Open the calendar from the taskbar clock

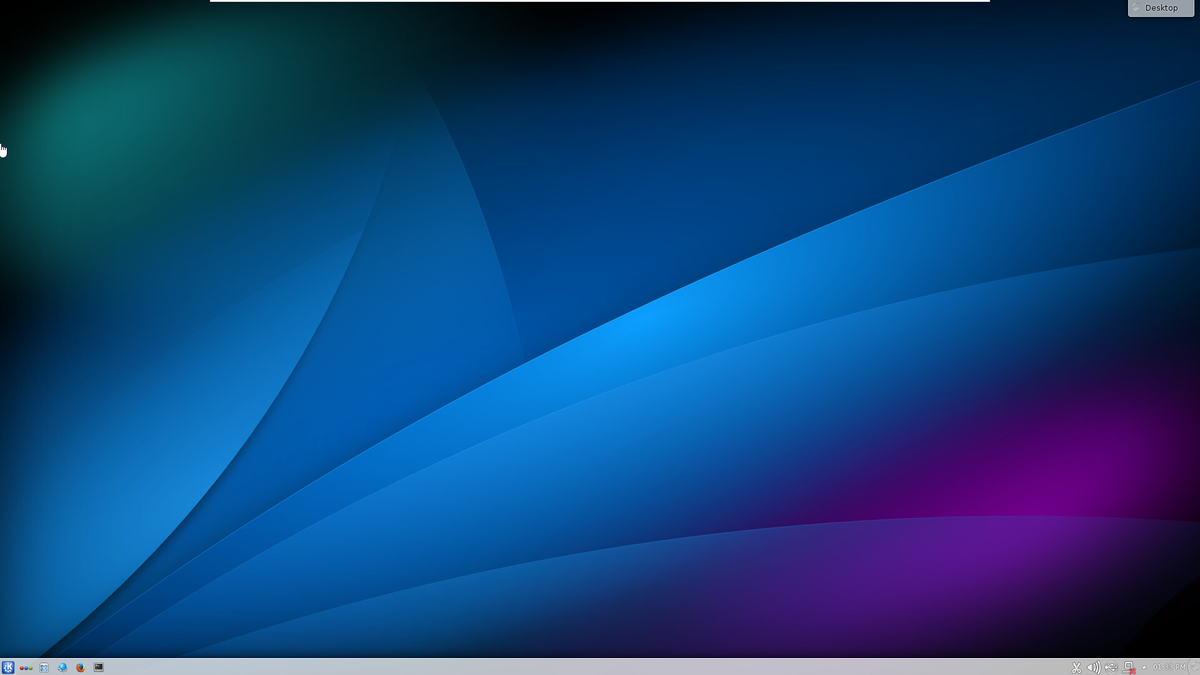1170,667
